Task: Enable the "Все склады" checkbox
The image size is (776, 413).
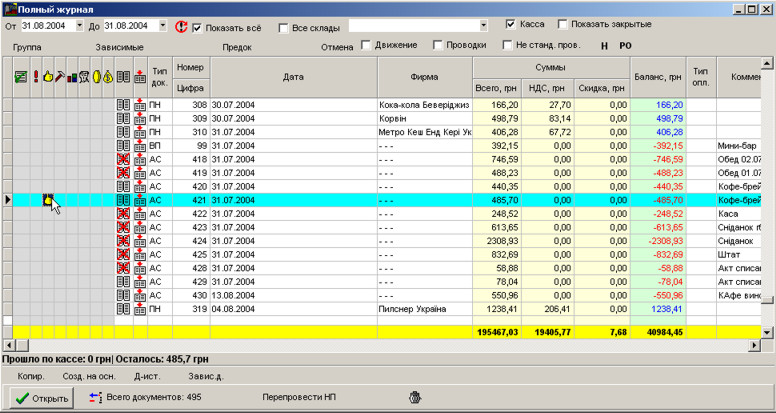Action: click(x=284, y=26)
